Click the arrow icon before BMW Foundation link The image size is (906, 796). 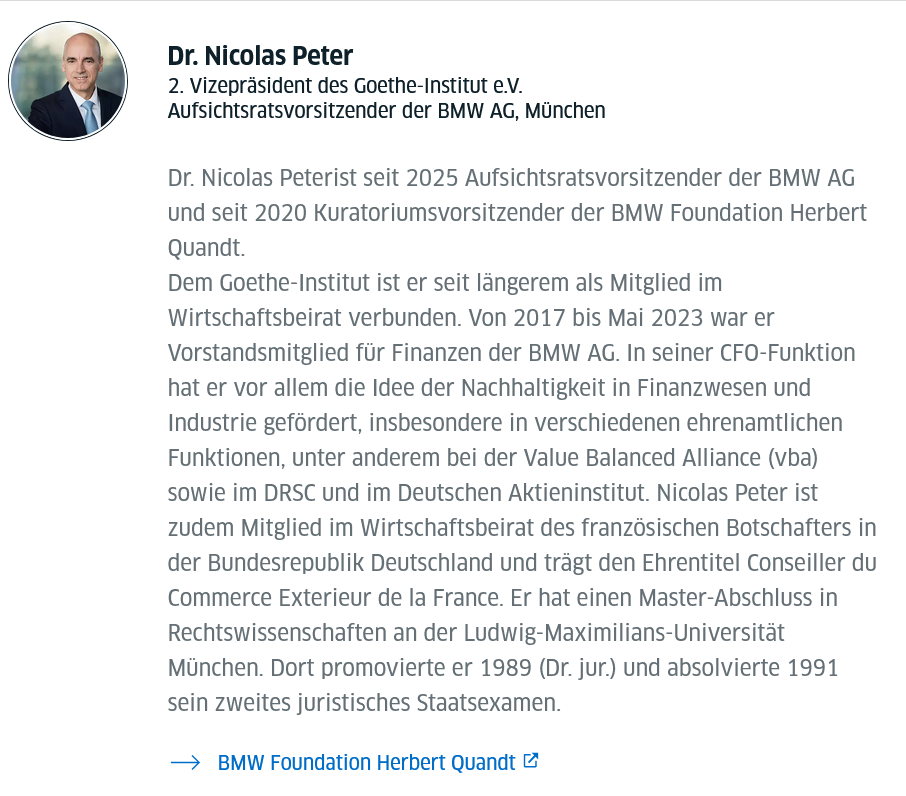[x=186, y=762]
